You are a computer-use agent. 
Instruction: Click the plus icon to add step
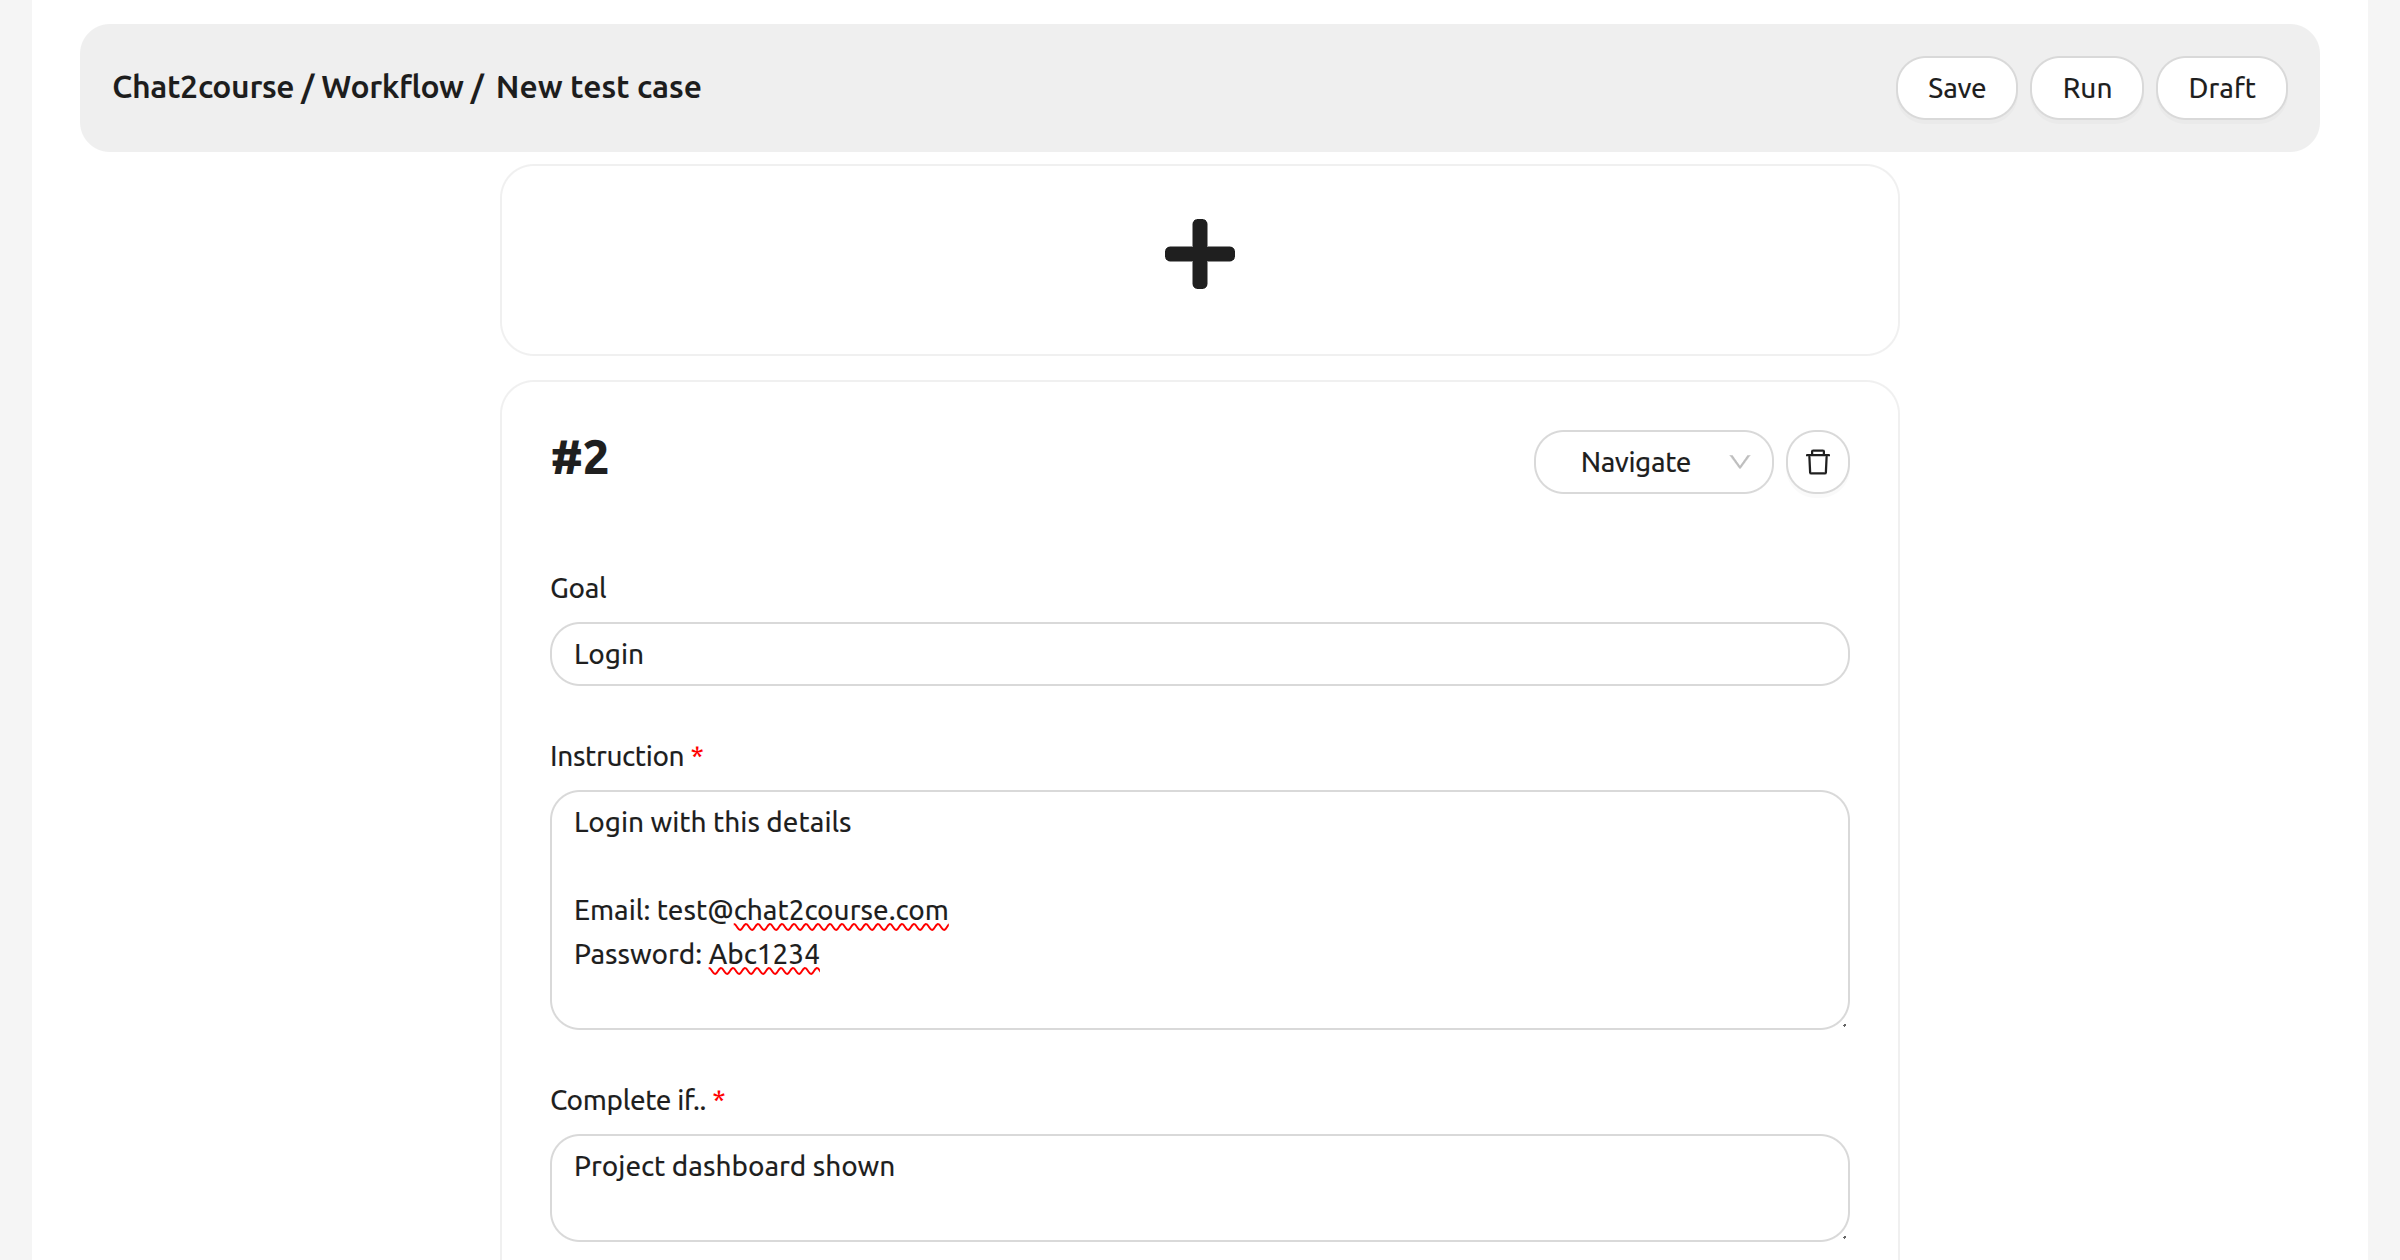click(x=1199, y=254)
